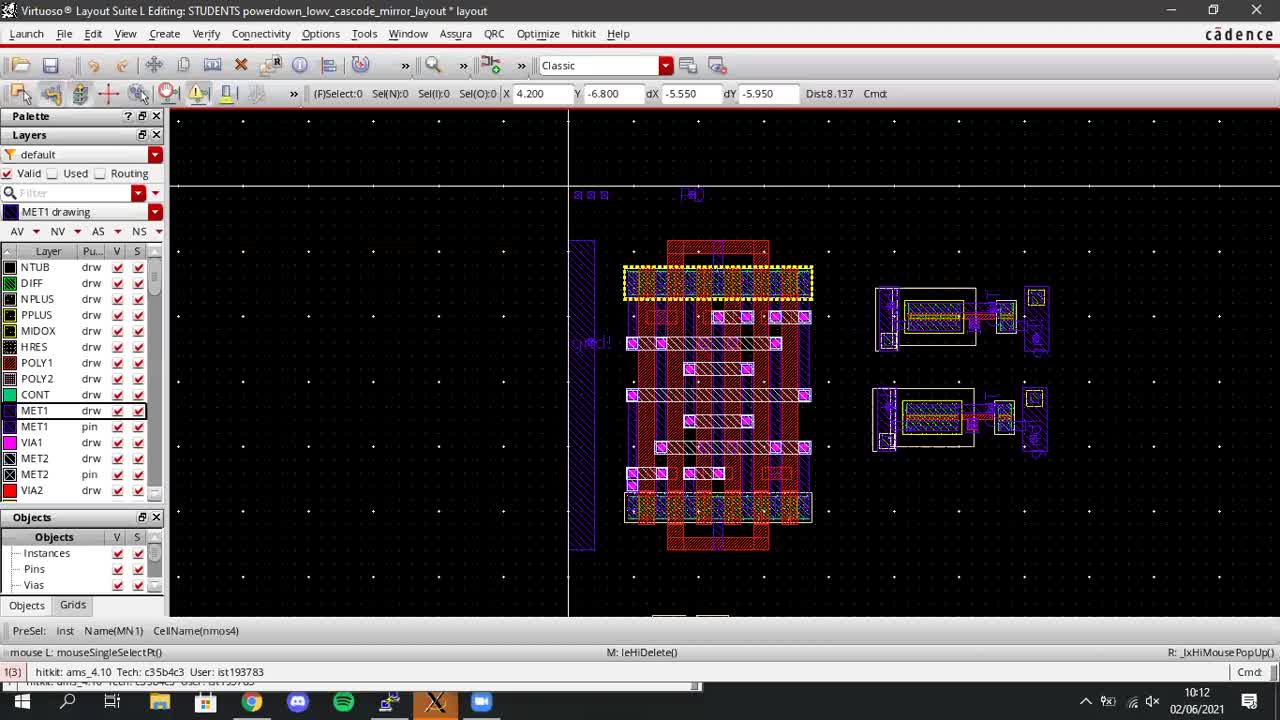The image size is (1280, 720).
Task: Click the Open folder toolbar icon
Action: (x=21, y=65)
